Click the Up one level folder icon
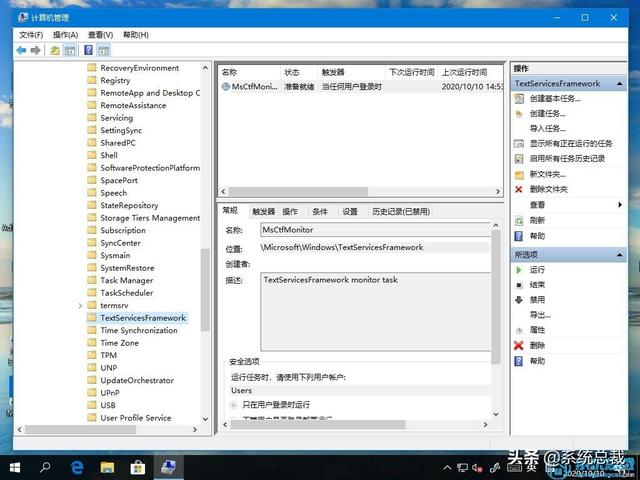Viewport: 640px width, 480px height. click(x=55, y=50)
